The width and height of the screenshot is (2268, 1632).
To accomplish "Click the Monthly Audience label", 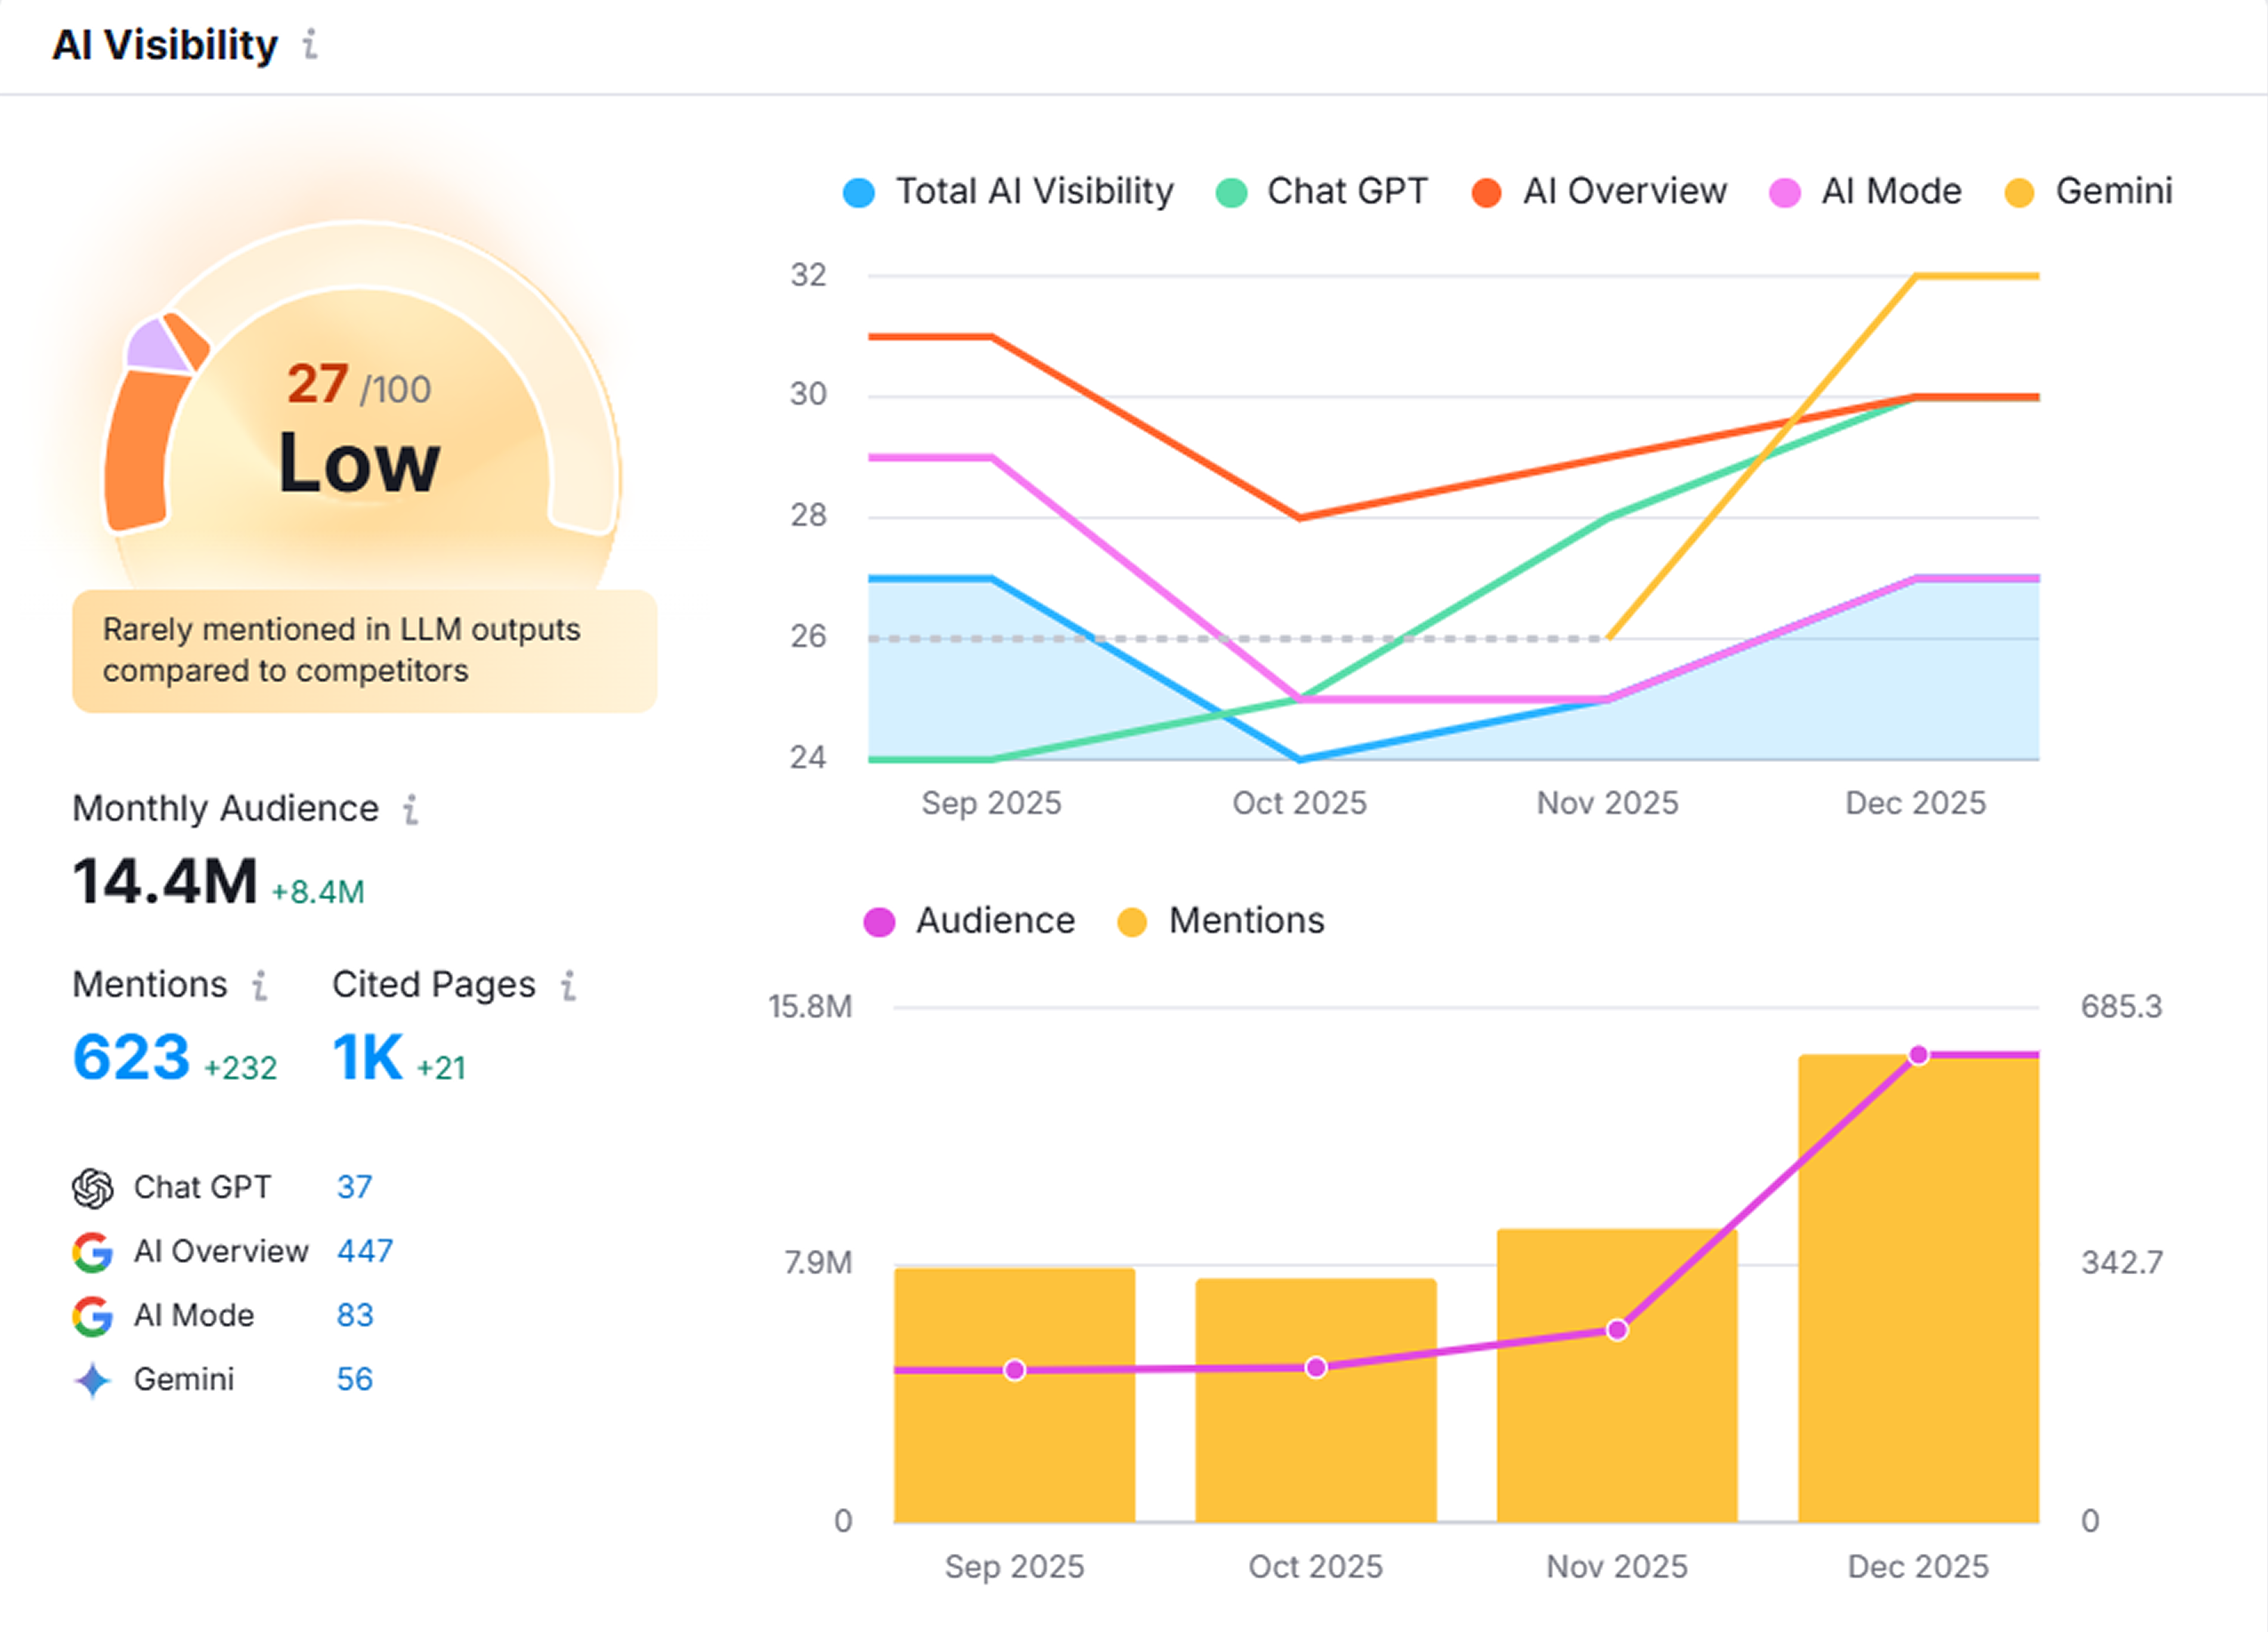I will click(226, 809).
